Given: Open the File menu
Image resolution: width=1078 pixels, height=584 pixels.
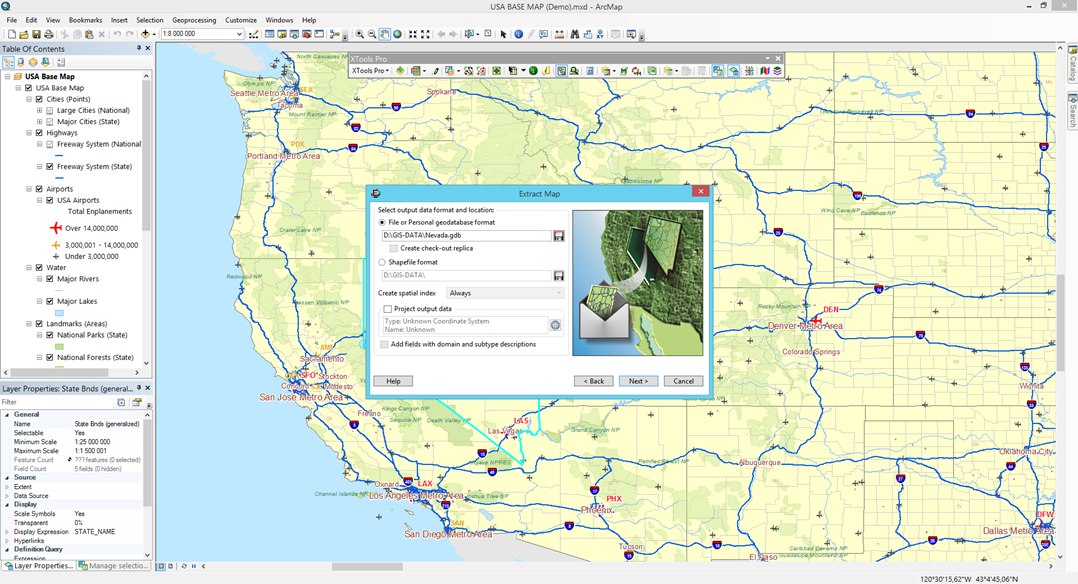Looking at the screenshot, I should (12, 20).
